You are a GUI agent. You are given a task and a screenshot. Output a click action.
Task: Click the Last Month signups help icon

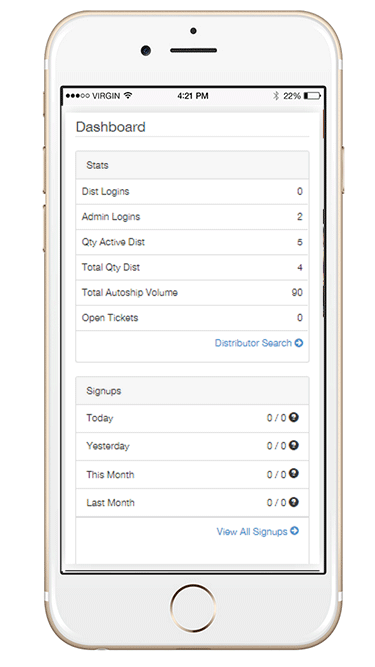[x=293, y=502]
